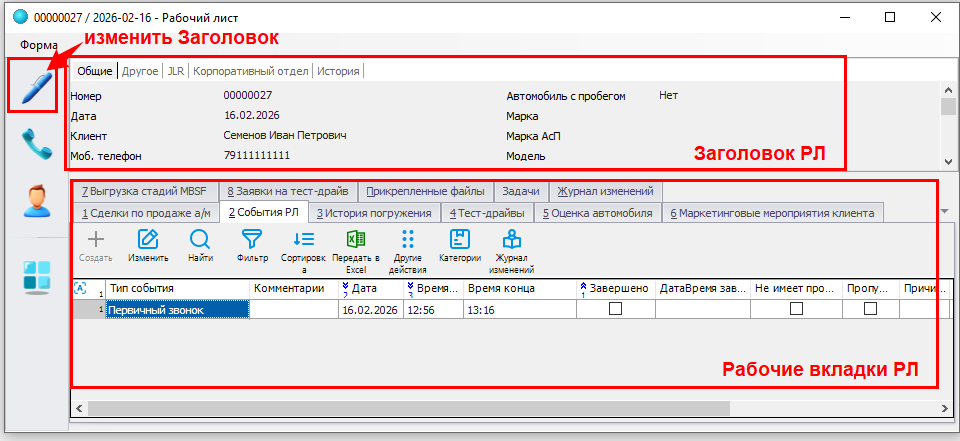Check the Прогул column checkbox
960x441 pixels.
pyautogui.click(x=870, y=310)
